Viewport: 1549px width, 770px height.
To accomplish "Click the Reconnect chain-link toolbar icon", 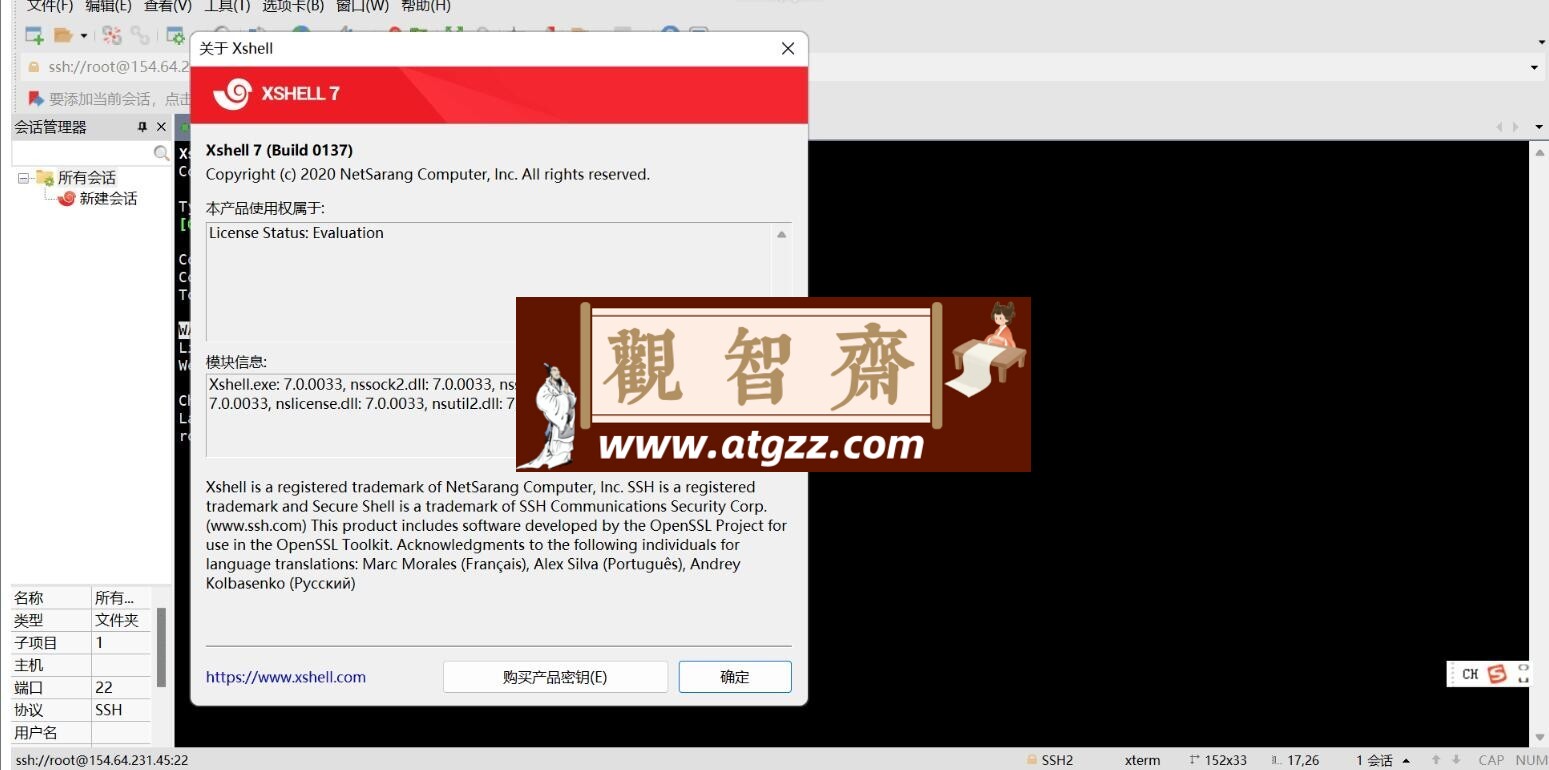I will click(140, 36).
